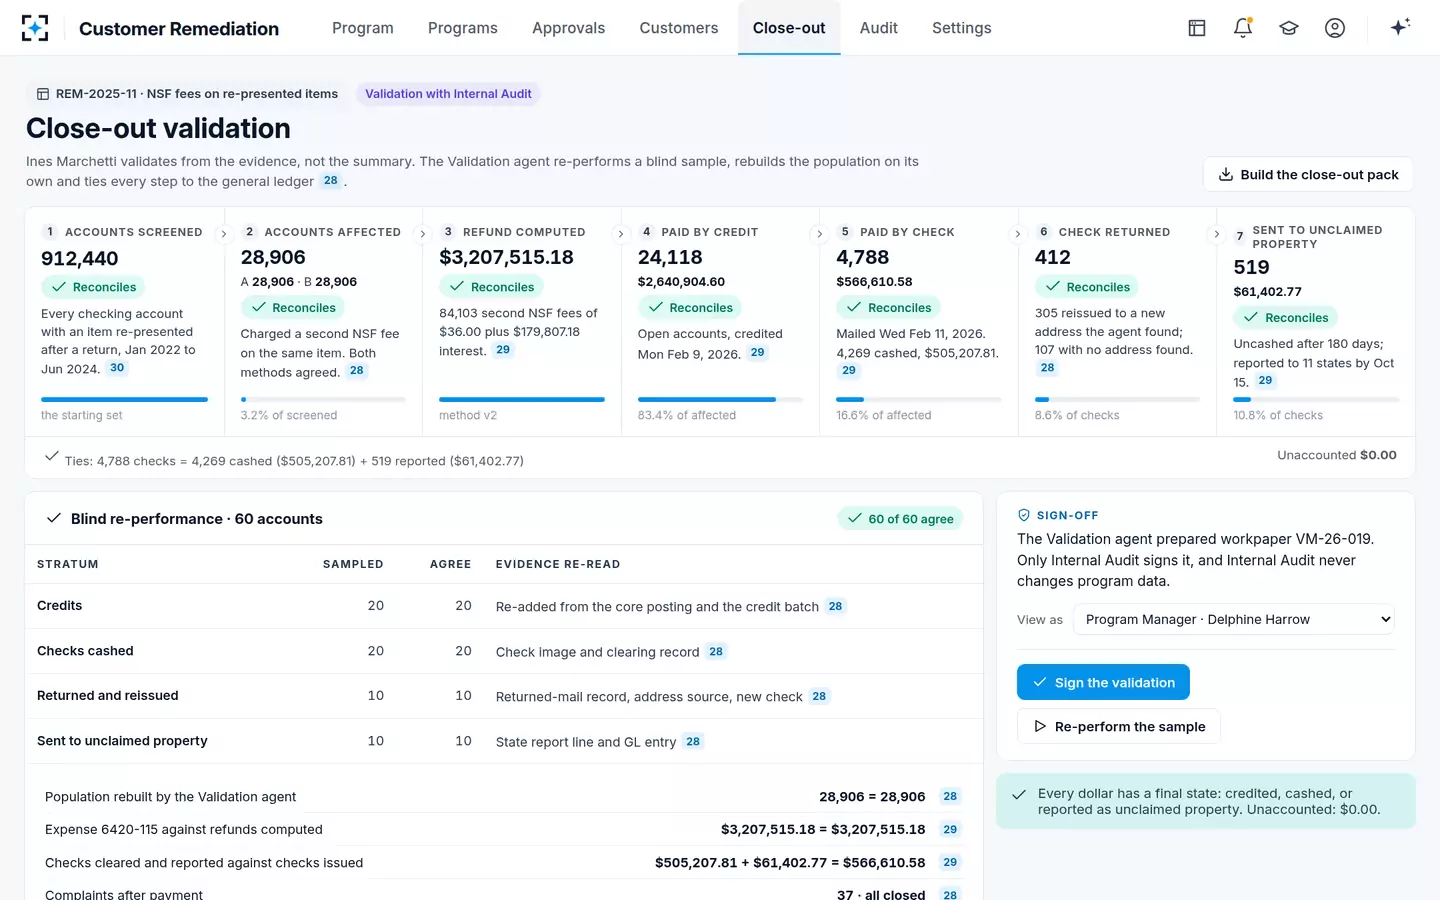Image resolution: width=1440 pixels, height=900 pixels.
Task: Open the layout panel icon in header
Action: coord(1197,28)
